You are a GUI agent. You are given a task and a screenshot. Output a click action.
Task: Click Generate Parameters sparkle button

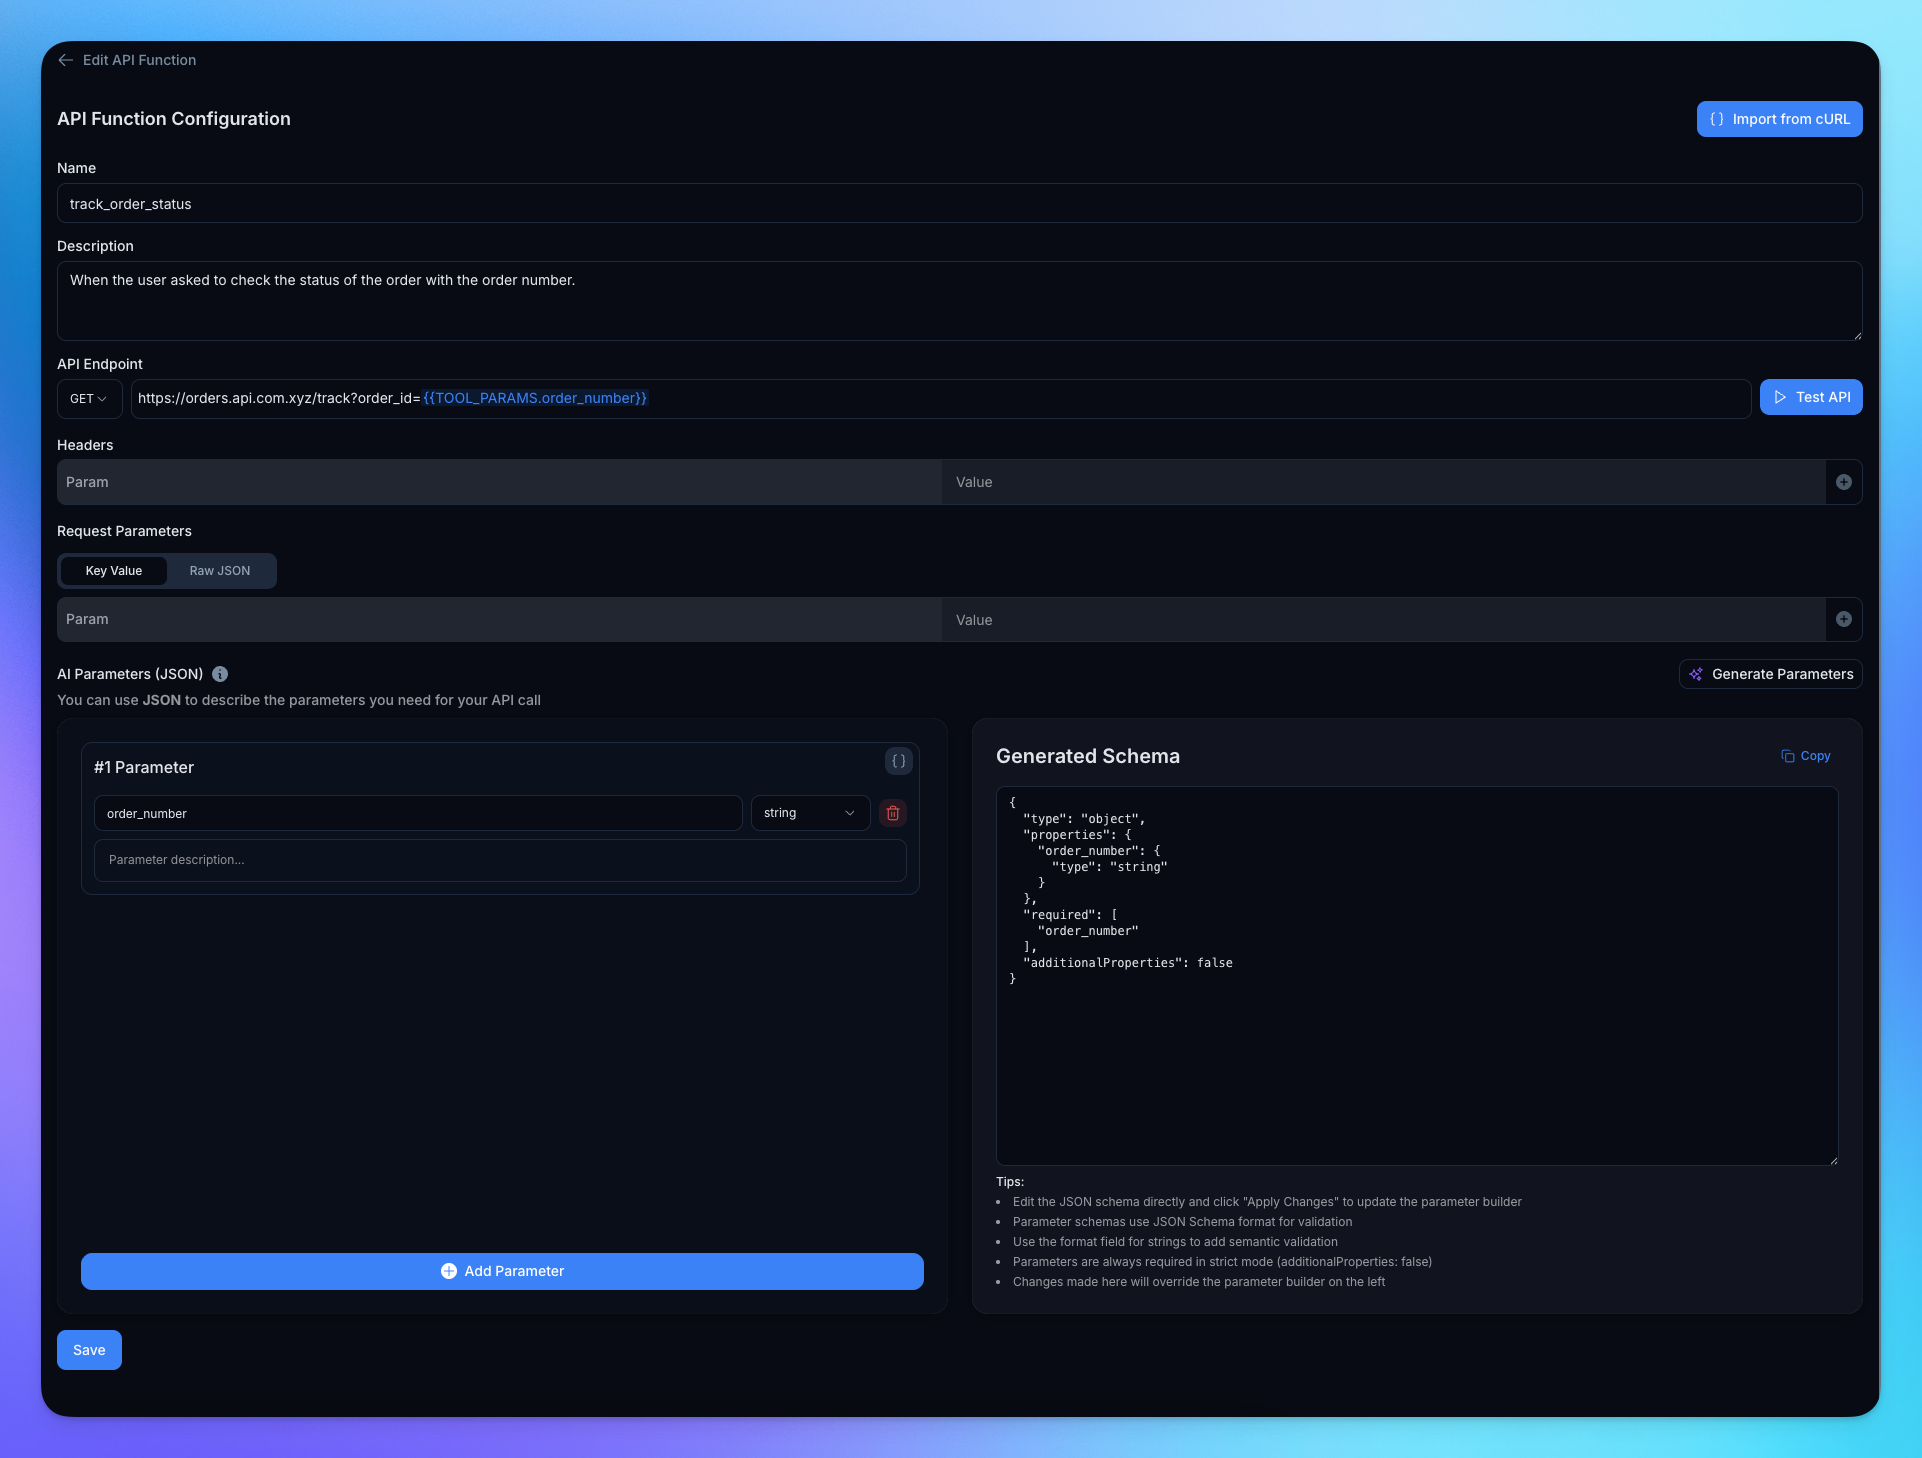point(1770,674)
